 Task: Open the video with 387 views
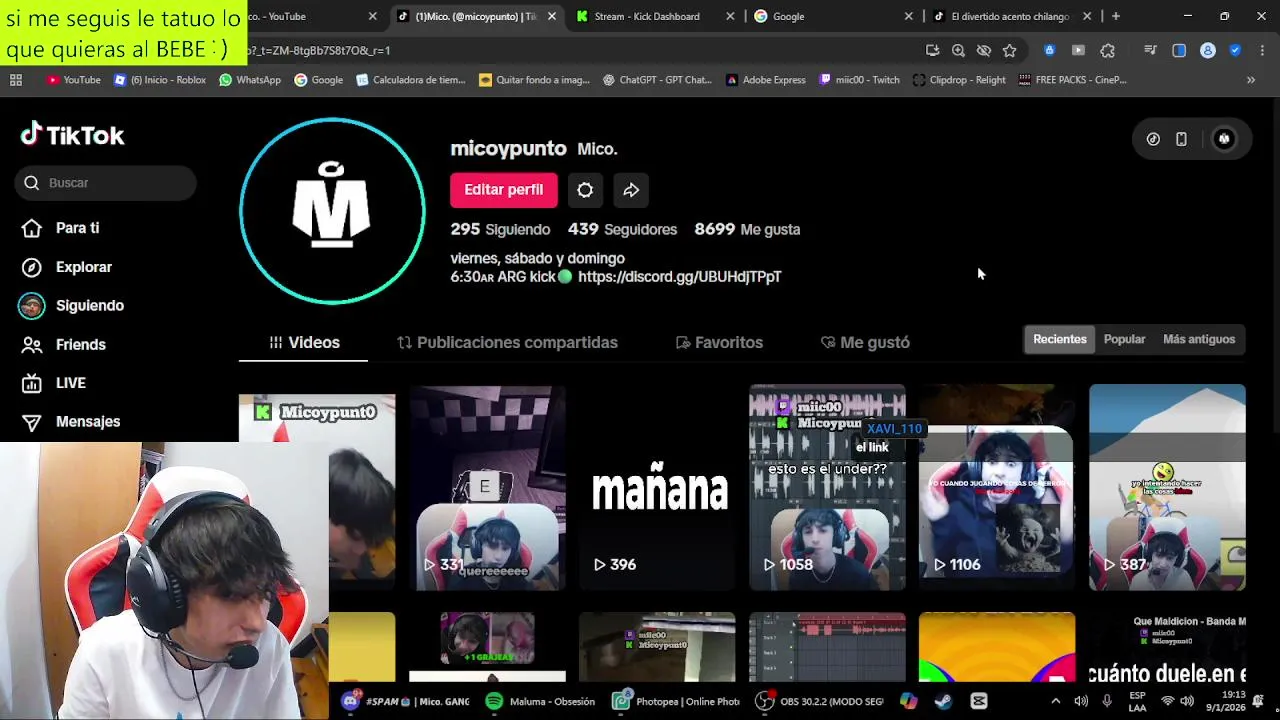1167,487
